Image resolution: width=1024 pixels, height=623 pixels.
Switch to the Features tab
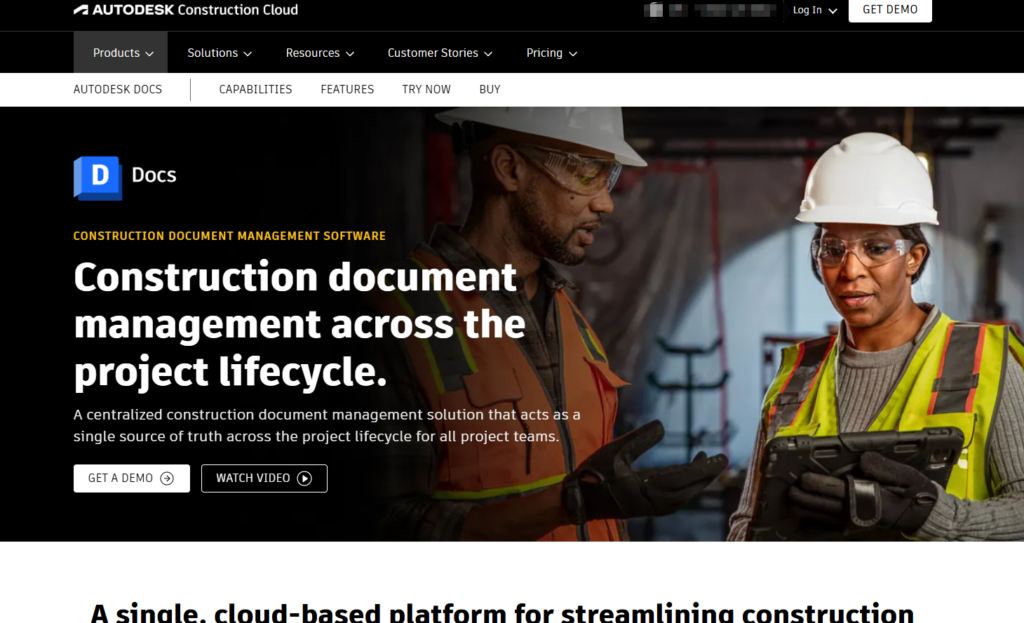pos(347,89)
